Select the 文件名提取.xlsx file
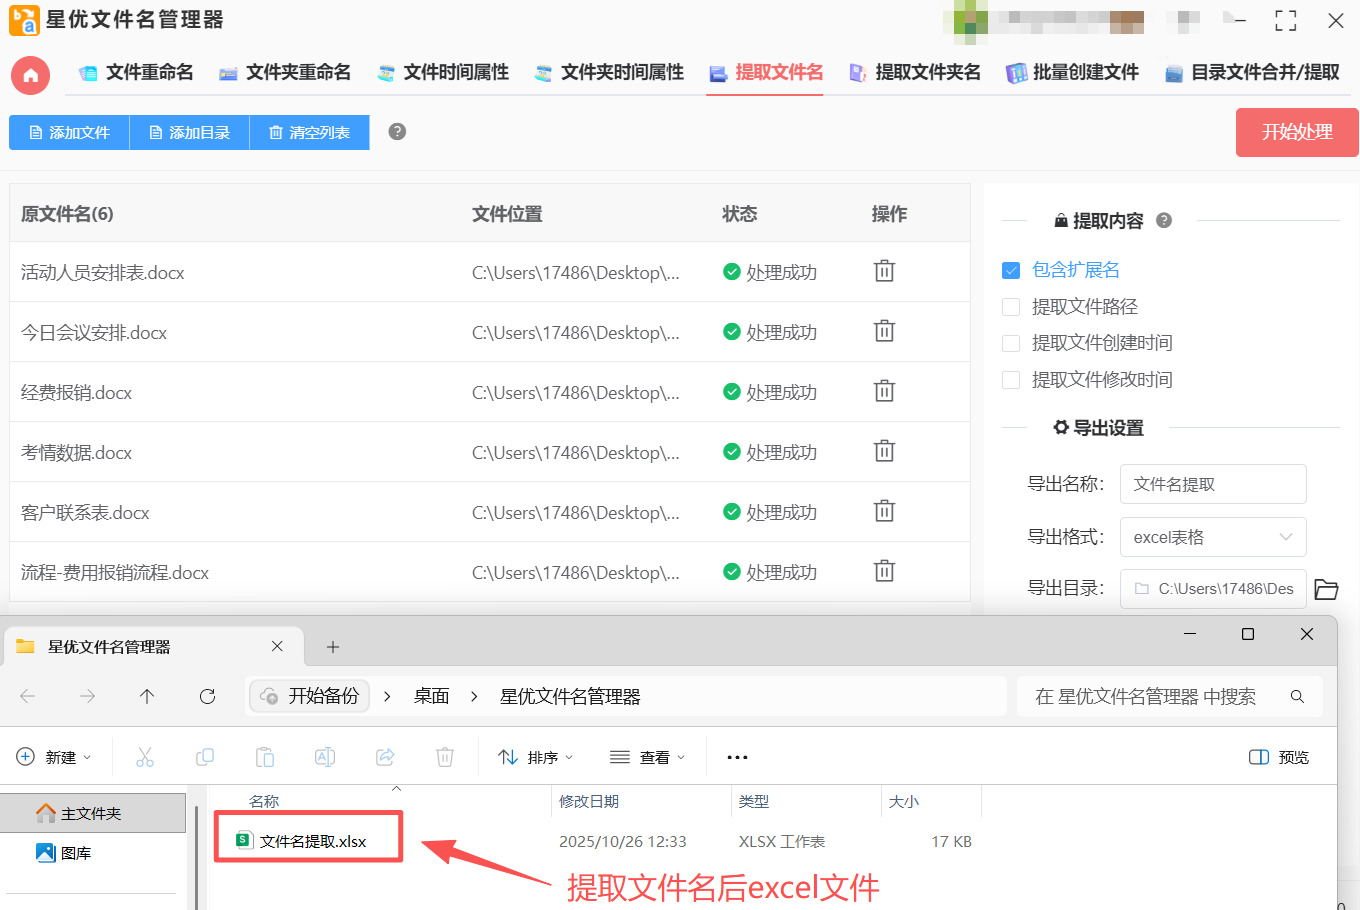This screenshot has width=1360, height=910. [x=312, y=841]
